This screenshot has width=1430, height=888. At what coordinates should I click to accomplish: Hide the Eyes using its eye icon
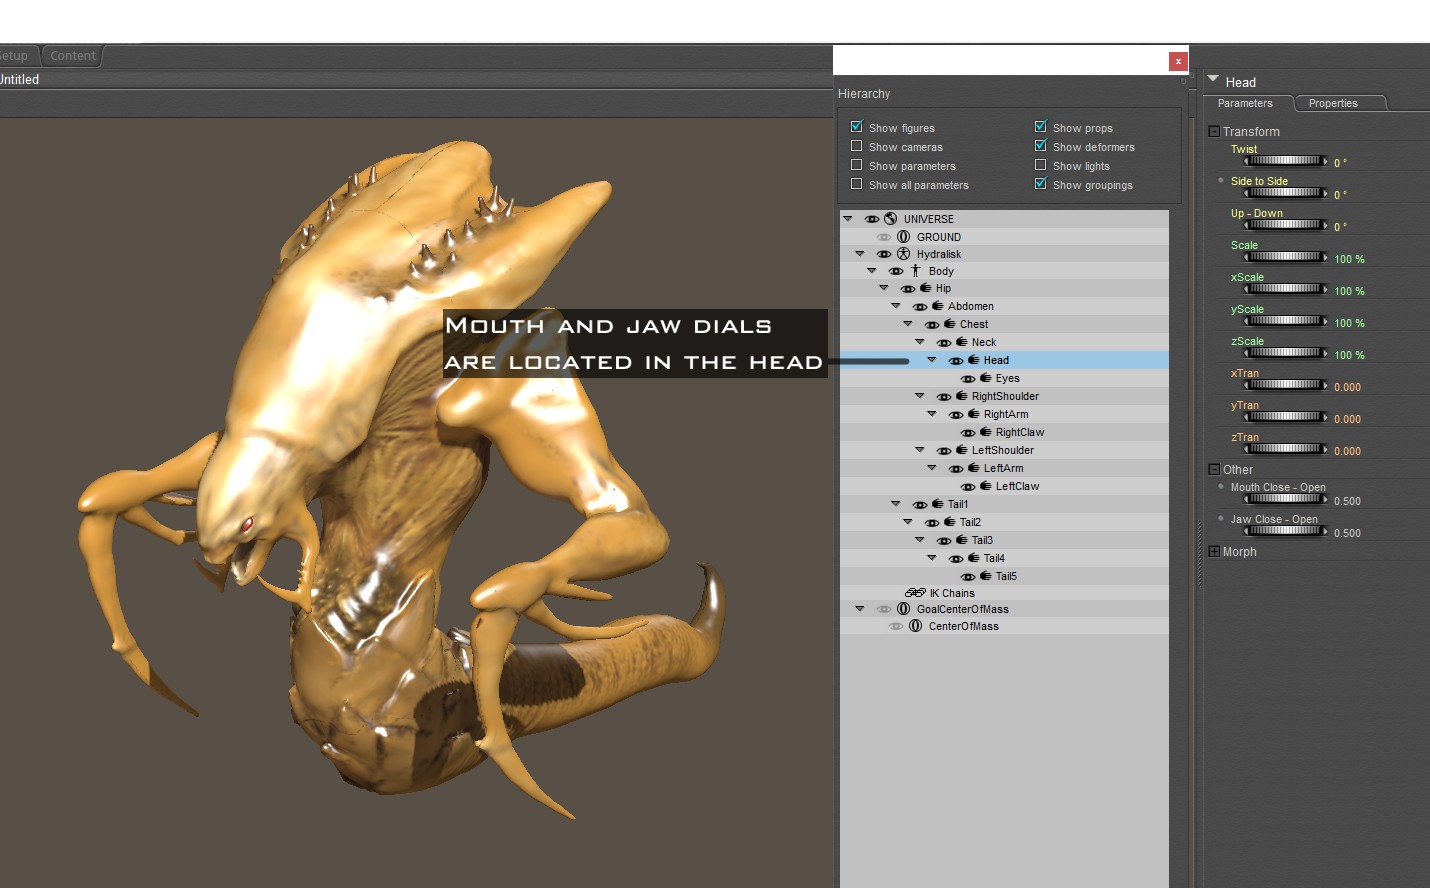coord(967,379)
